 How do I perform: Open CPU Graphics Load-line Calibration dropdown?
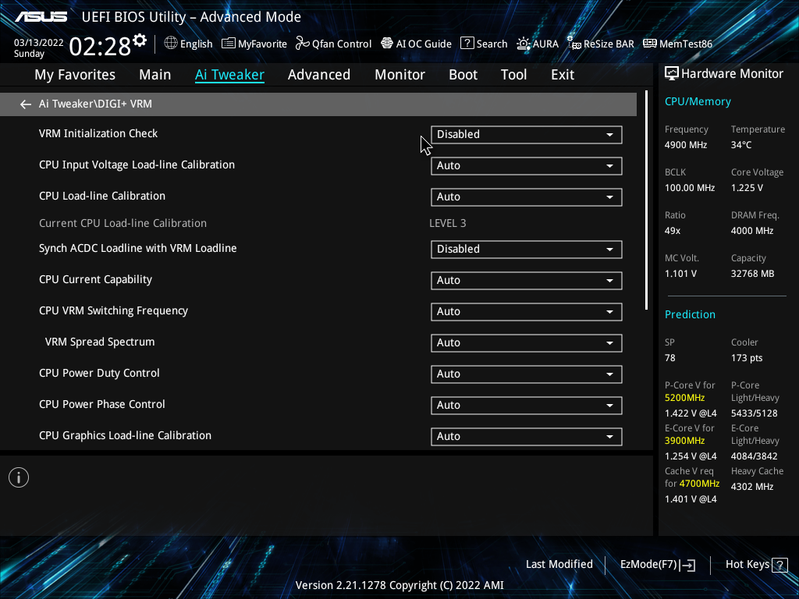click(x=526, y=437)
